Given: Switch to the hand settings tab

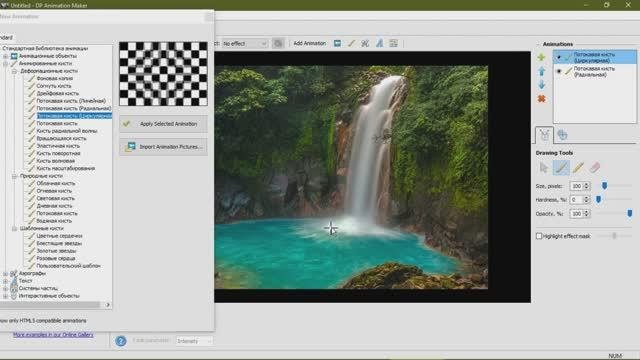Looking at the screenshot, I should (562, 135).
